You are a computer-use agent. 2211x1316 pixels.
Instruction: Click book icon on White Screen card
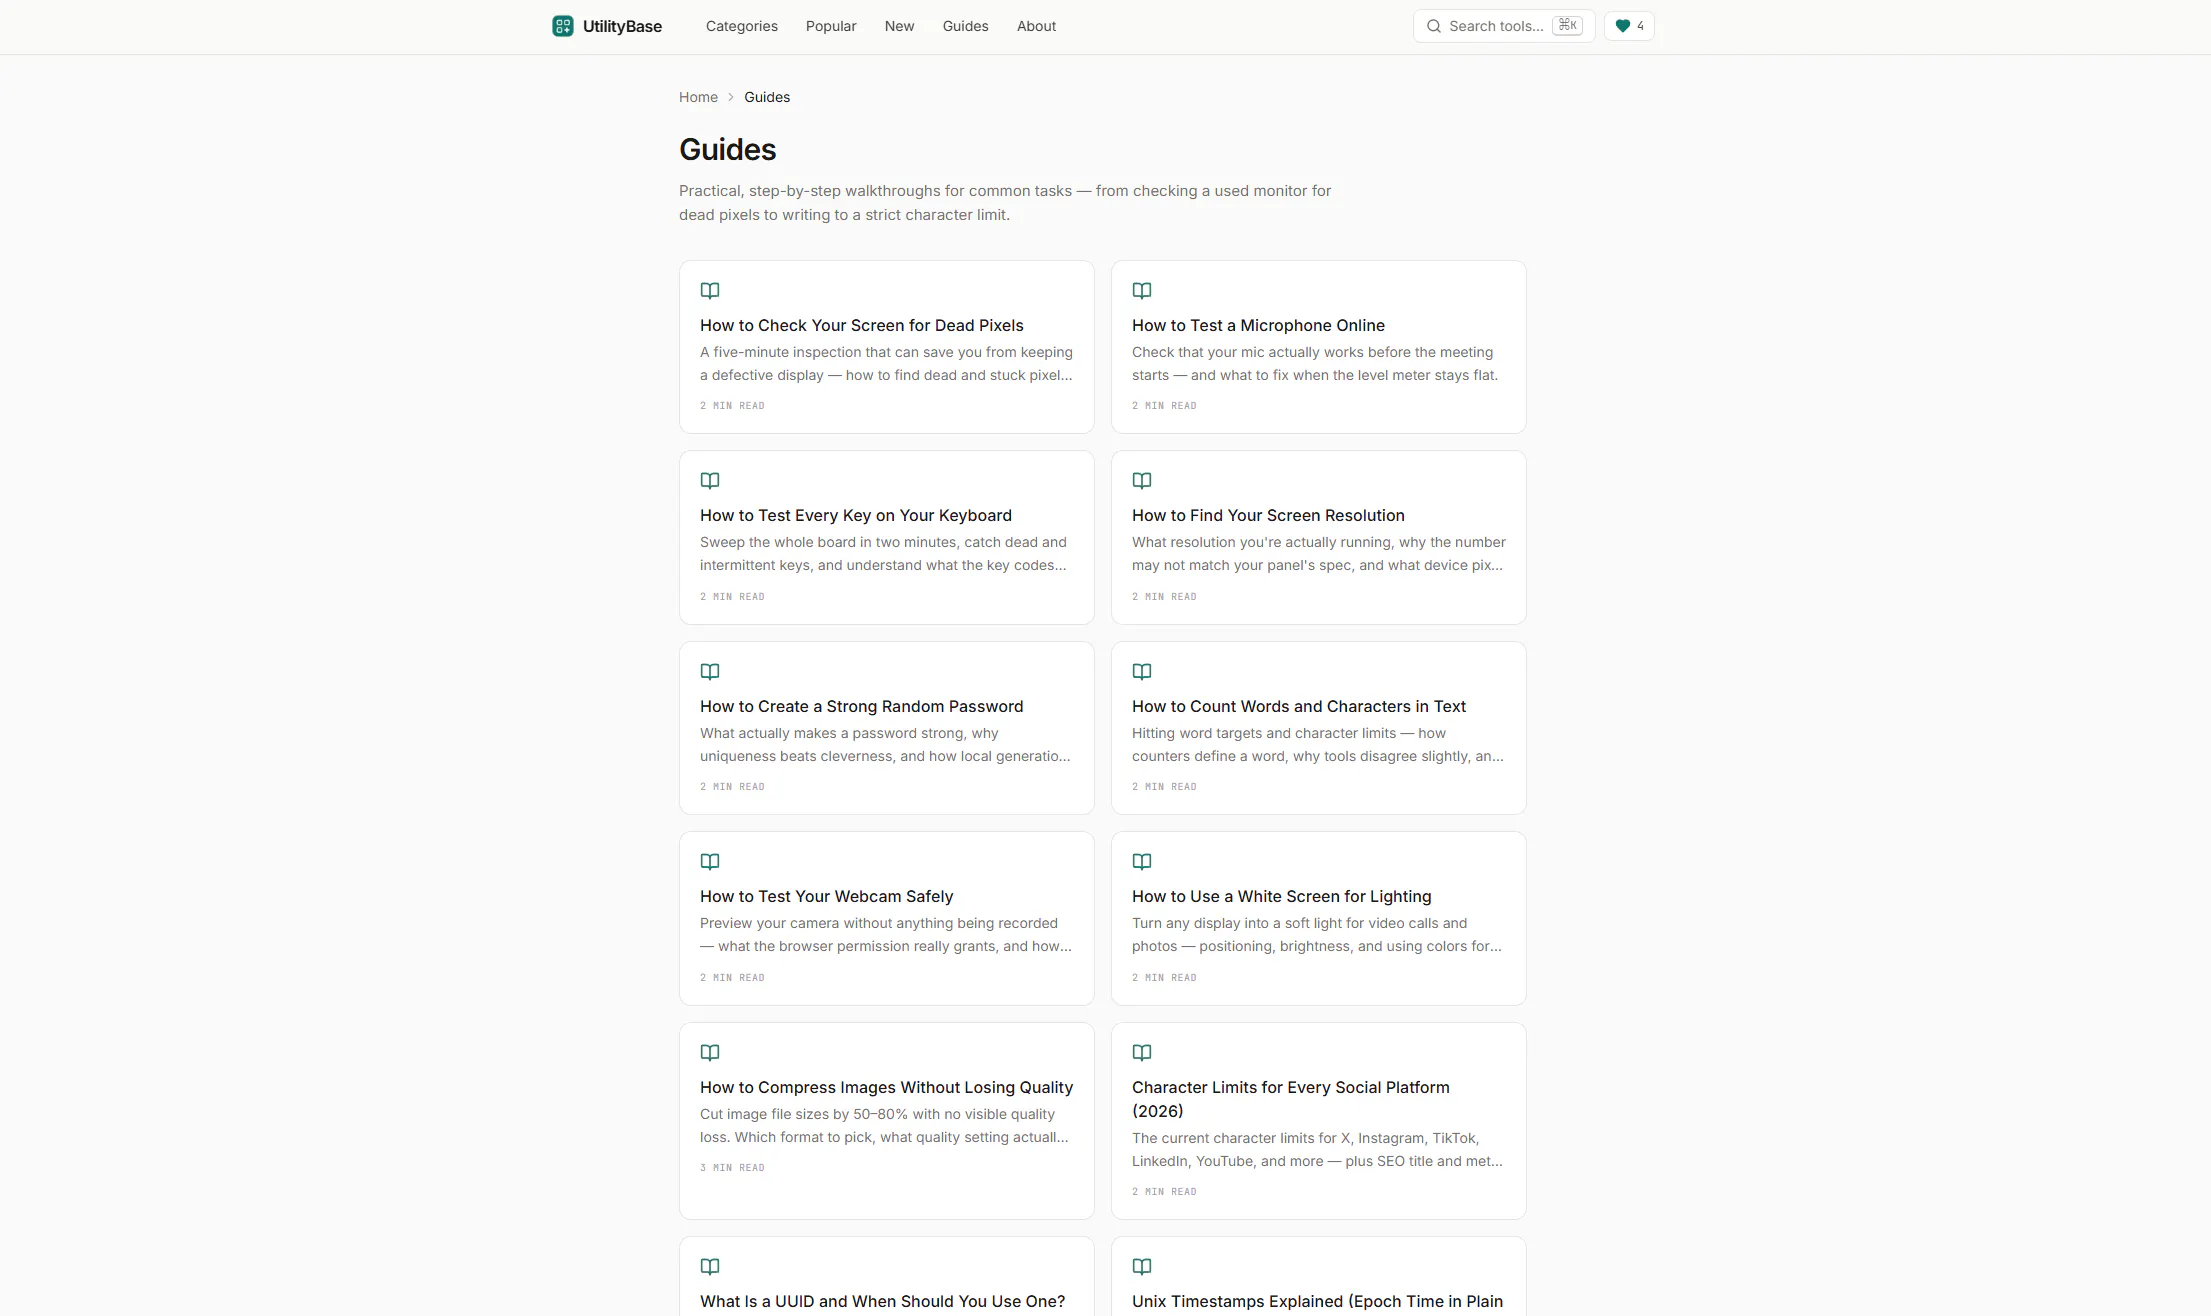pos(1142,862)
